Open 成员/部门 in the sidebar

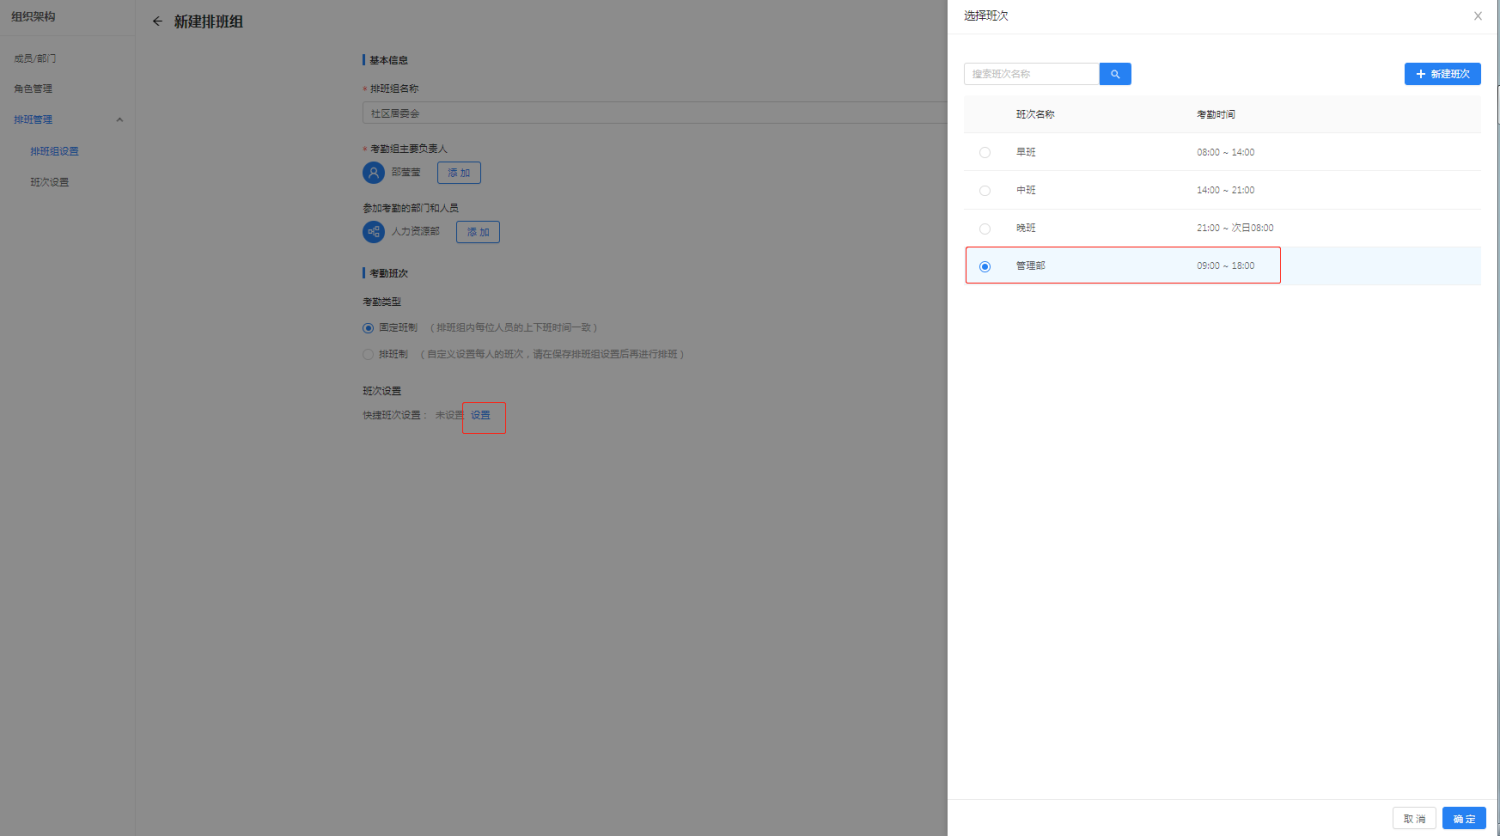coord(35,59)
